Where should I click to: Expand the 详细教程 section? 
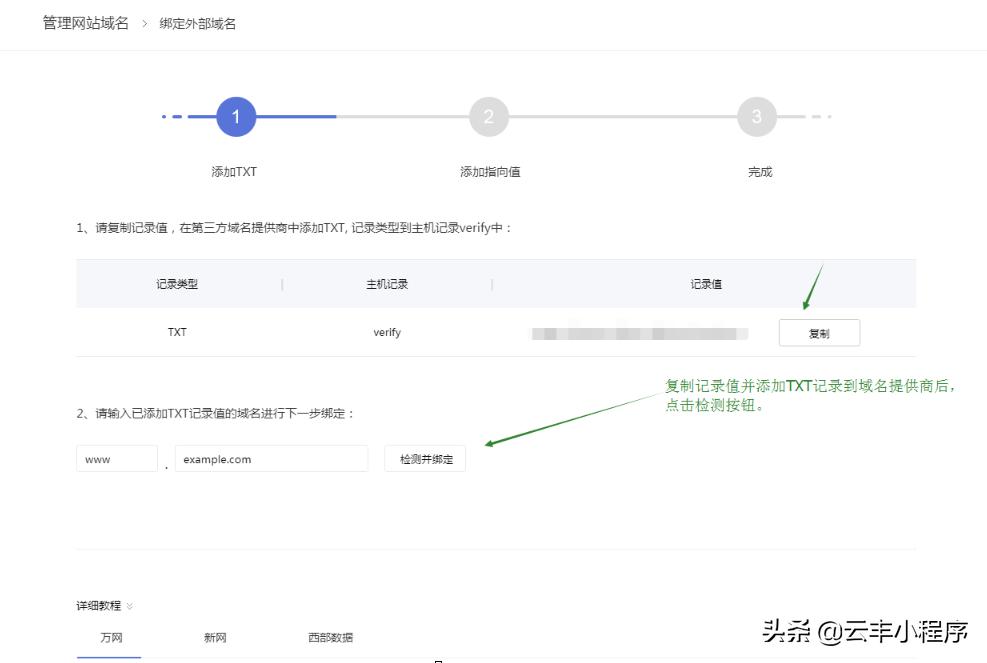coord(99,605)
